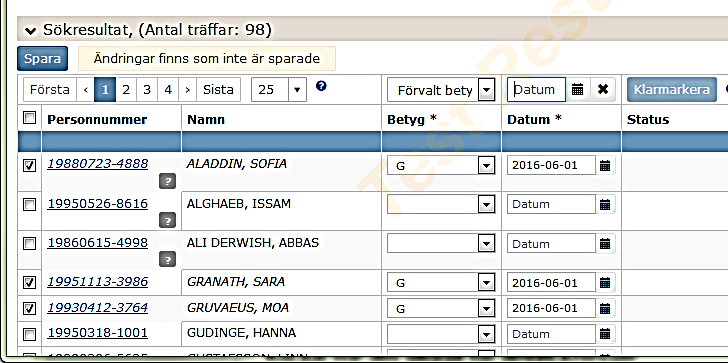Click name cell ALADDIN, SOFIA
Viewport: 728px width, 363px height.
point(237,164)
